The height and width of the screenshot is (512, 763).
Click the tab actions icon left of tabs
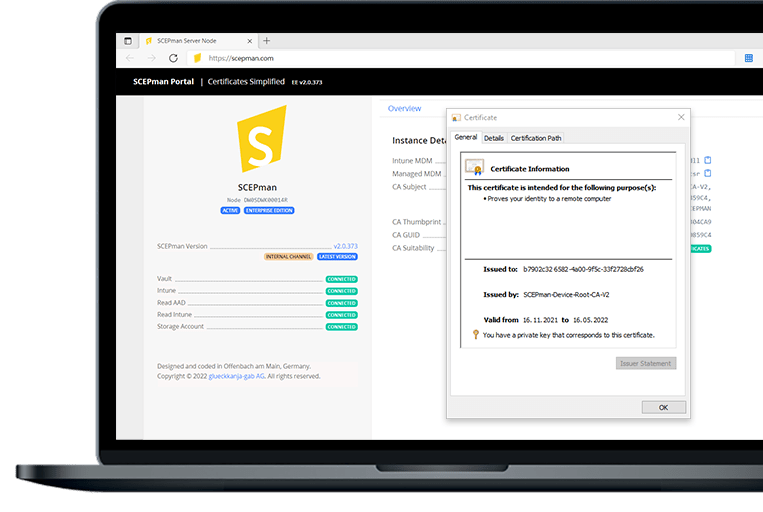(128, 41)
